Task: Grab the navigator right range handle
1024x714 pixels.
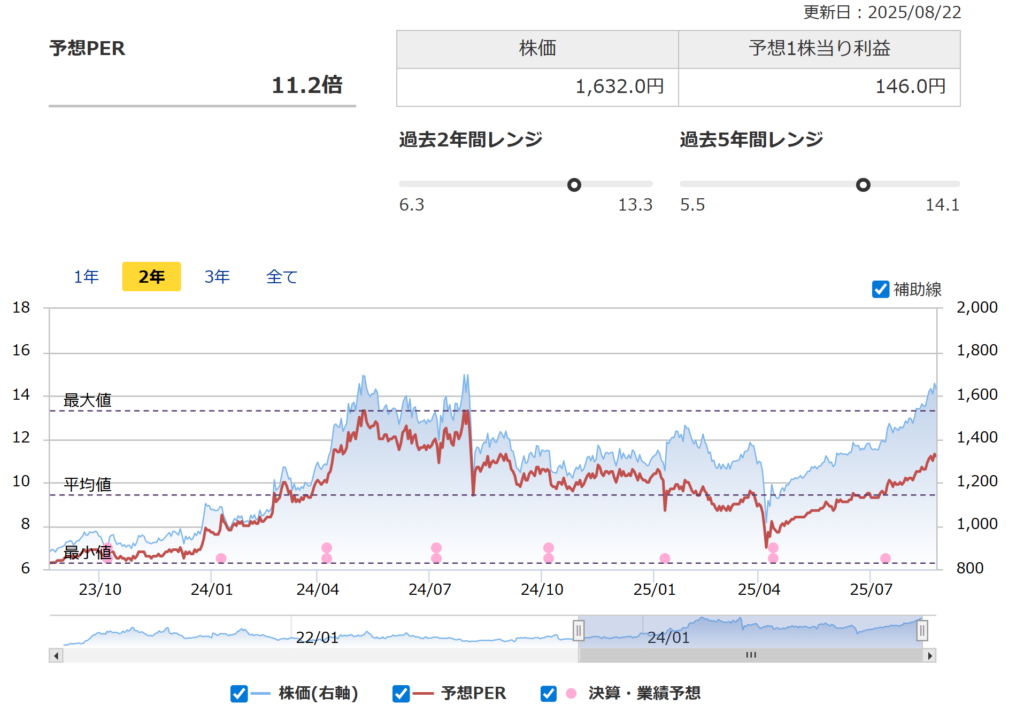Action: [922, 630]
